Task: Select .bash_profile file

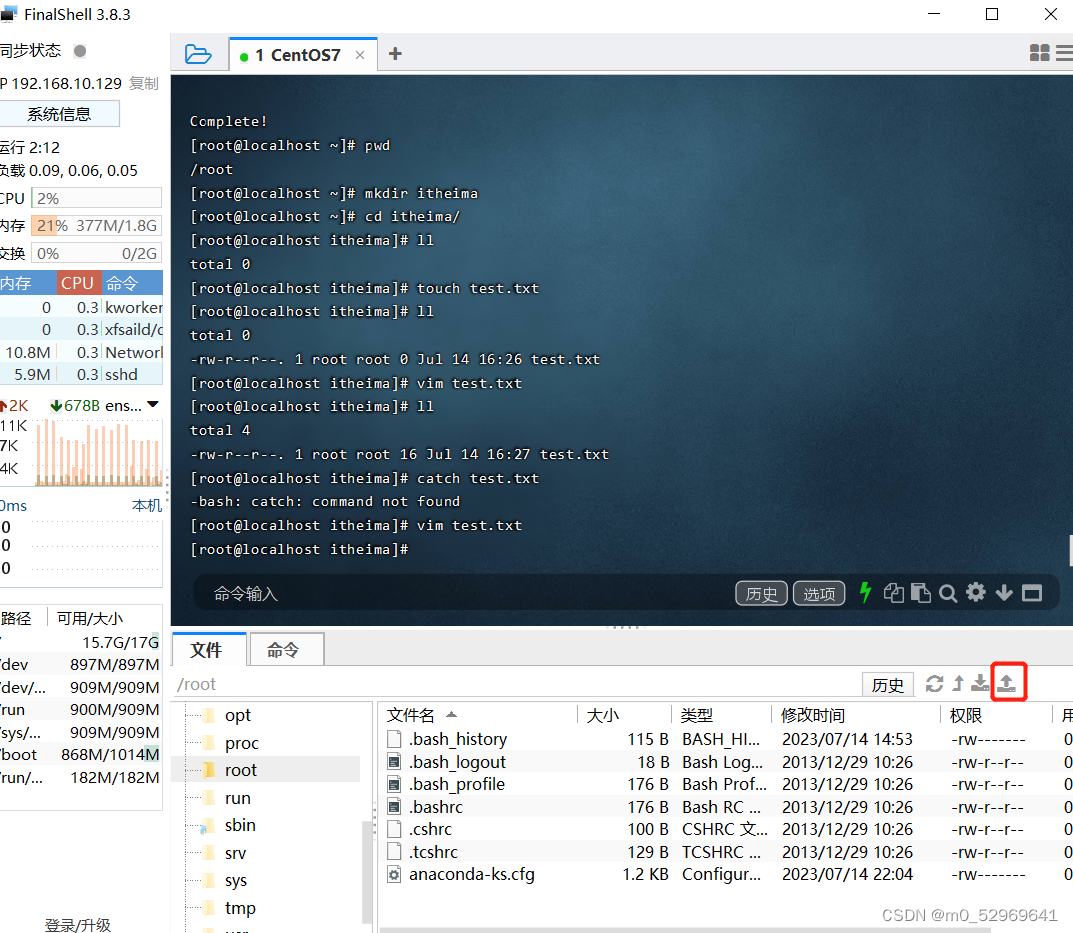Action: coord(456,784)
